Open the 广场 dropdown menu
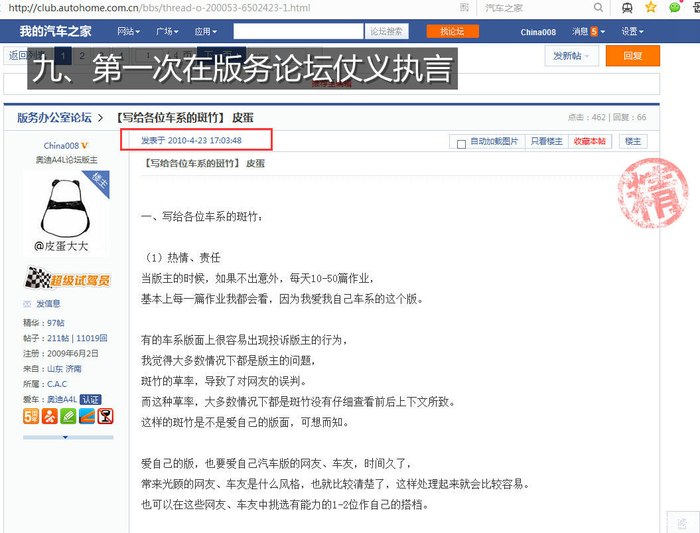Image resolution: width=700 pixels, height=533 pixels. [x=168, y=32]
